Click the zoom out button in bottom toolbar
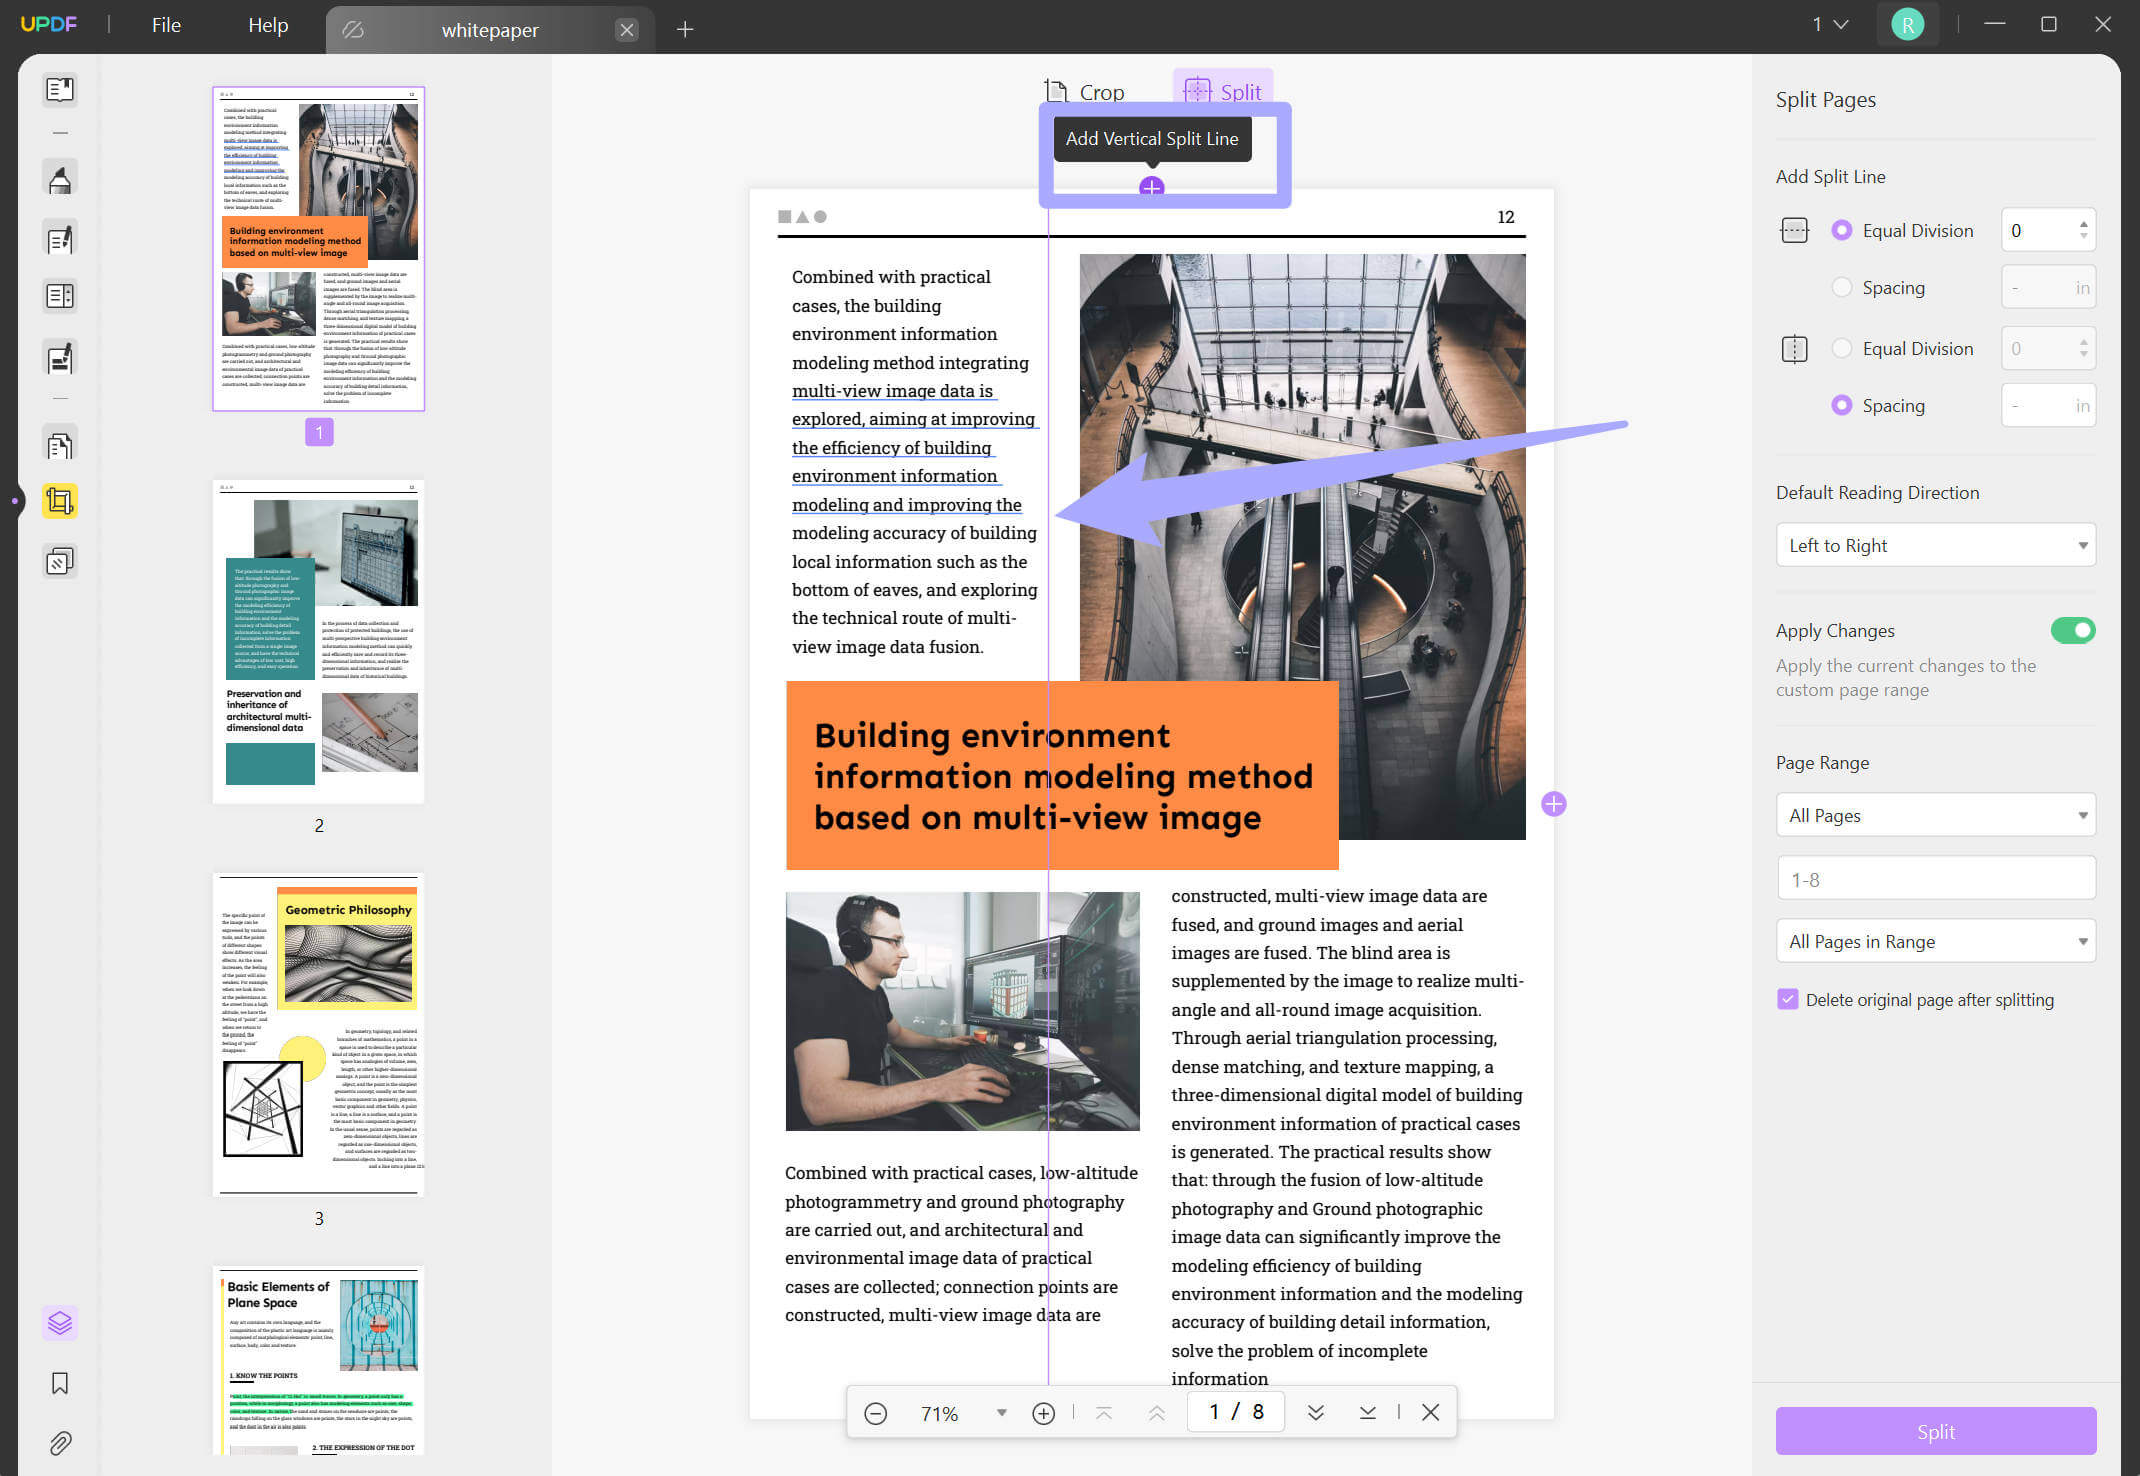 (x=876, y=1413)
